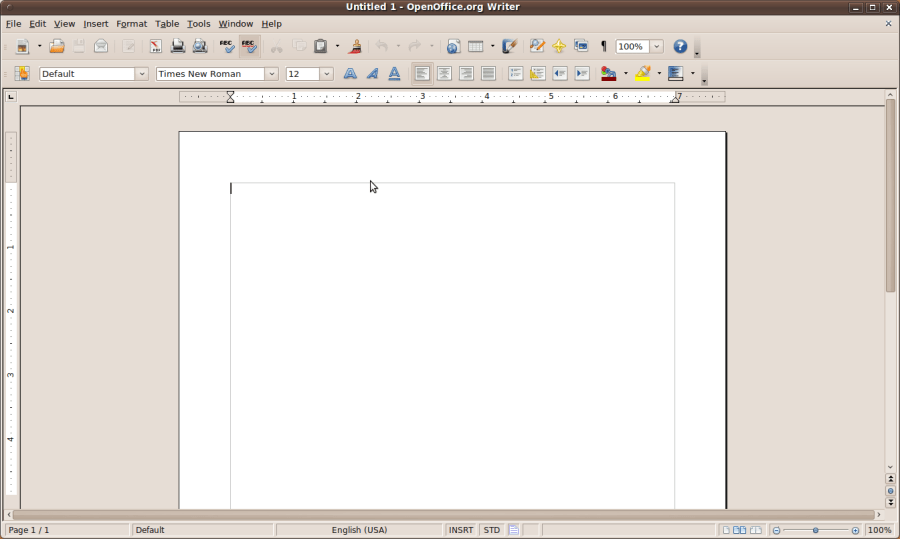This screenshot has width=900, height=539.
Task: Toggle INSRT insert mode in status bar
Action: coord(461,530)
